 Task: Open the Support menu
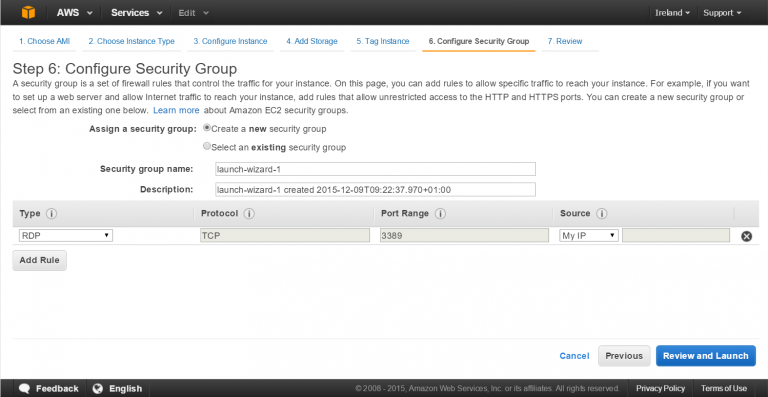pos(722,13)
